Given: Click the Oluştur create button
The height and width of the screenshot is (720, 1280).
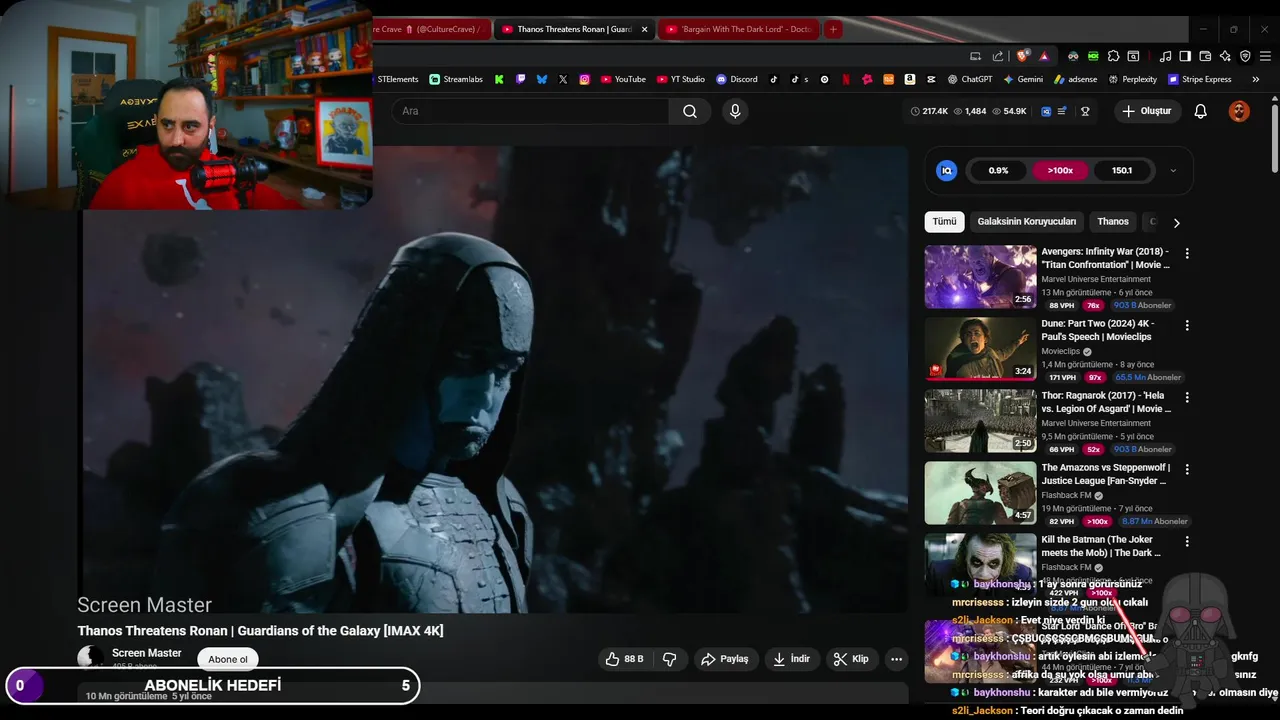Looking at the screenshot, I should click(x=1147, y=111).
